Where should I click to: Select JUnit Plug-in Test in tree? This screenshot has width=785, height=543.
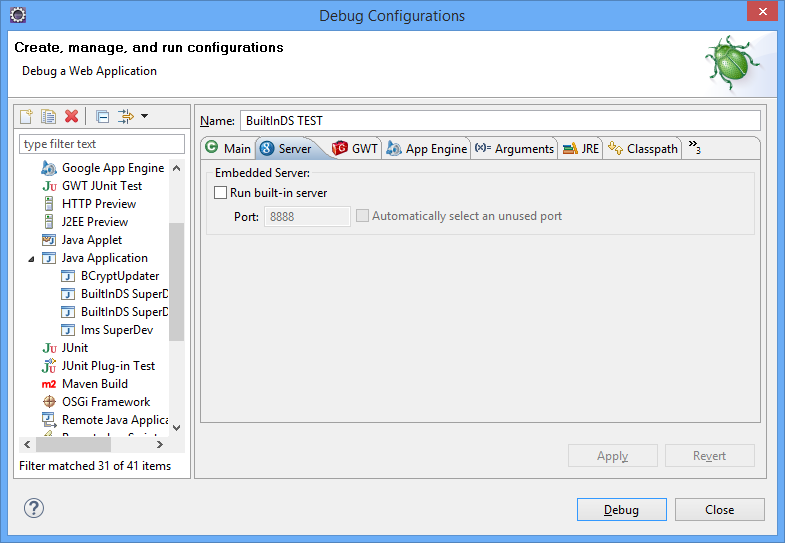pyautogui.click(x=108, y=366)
